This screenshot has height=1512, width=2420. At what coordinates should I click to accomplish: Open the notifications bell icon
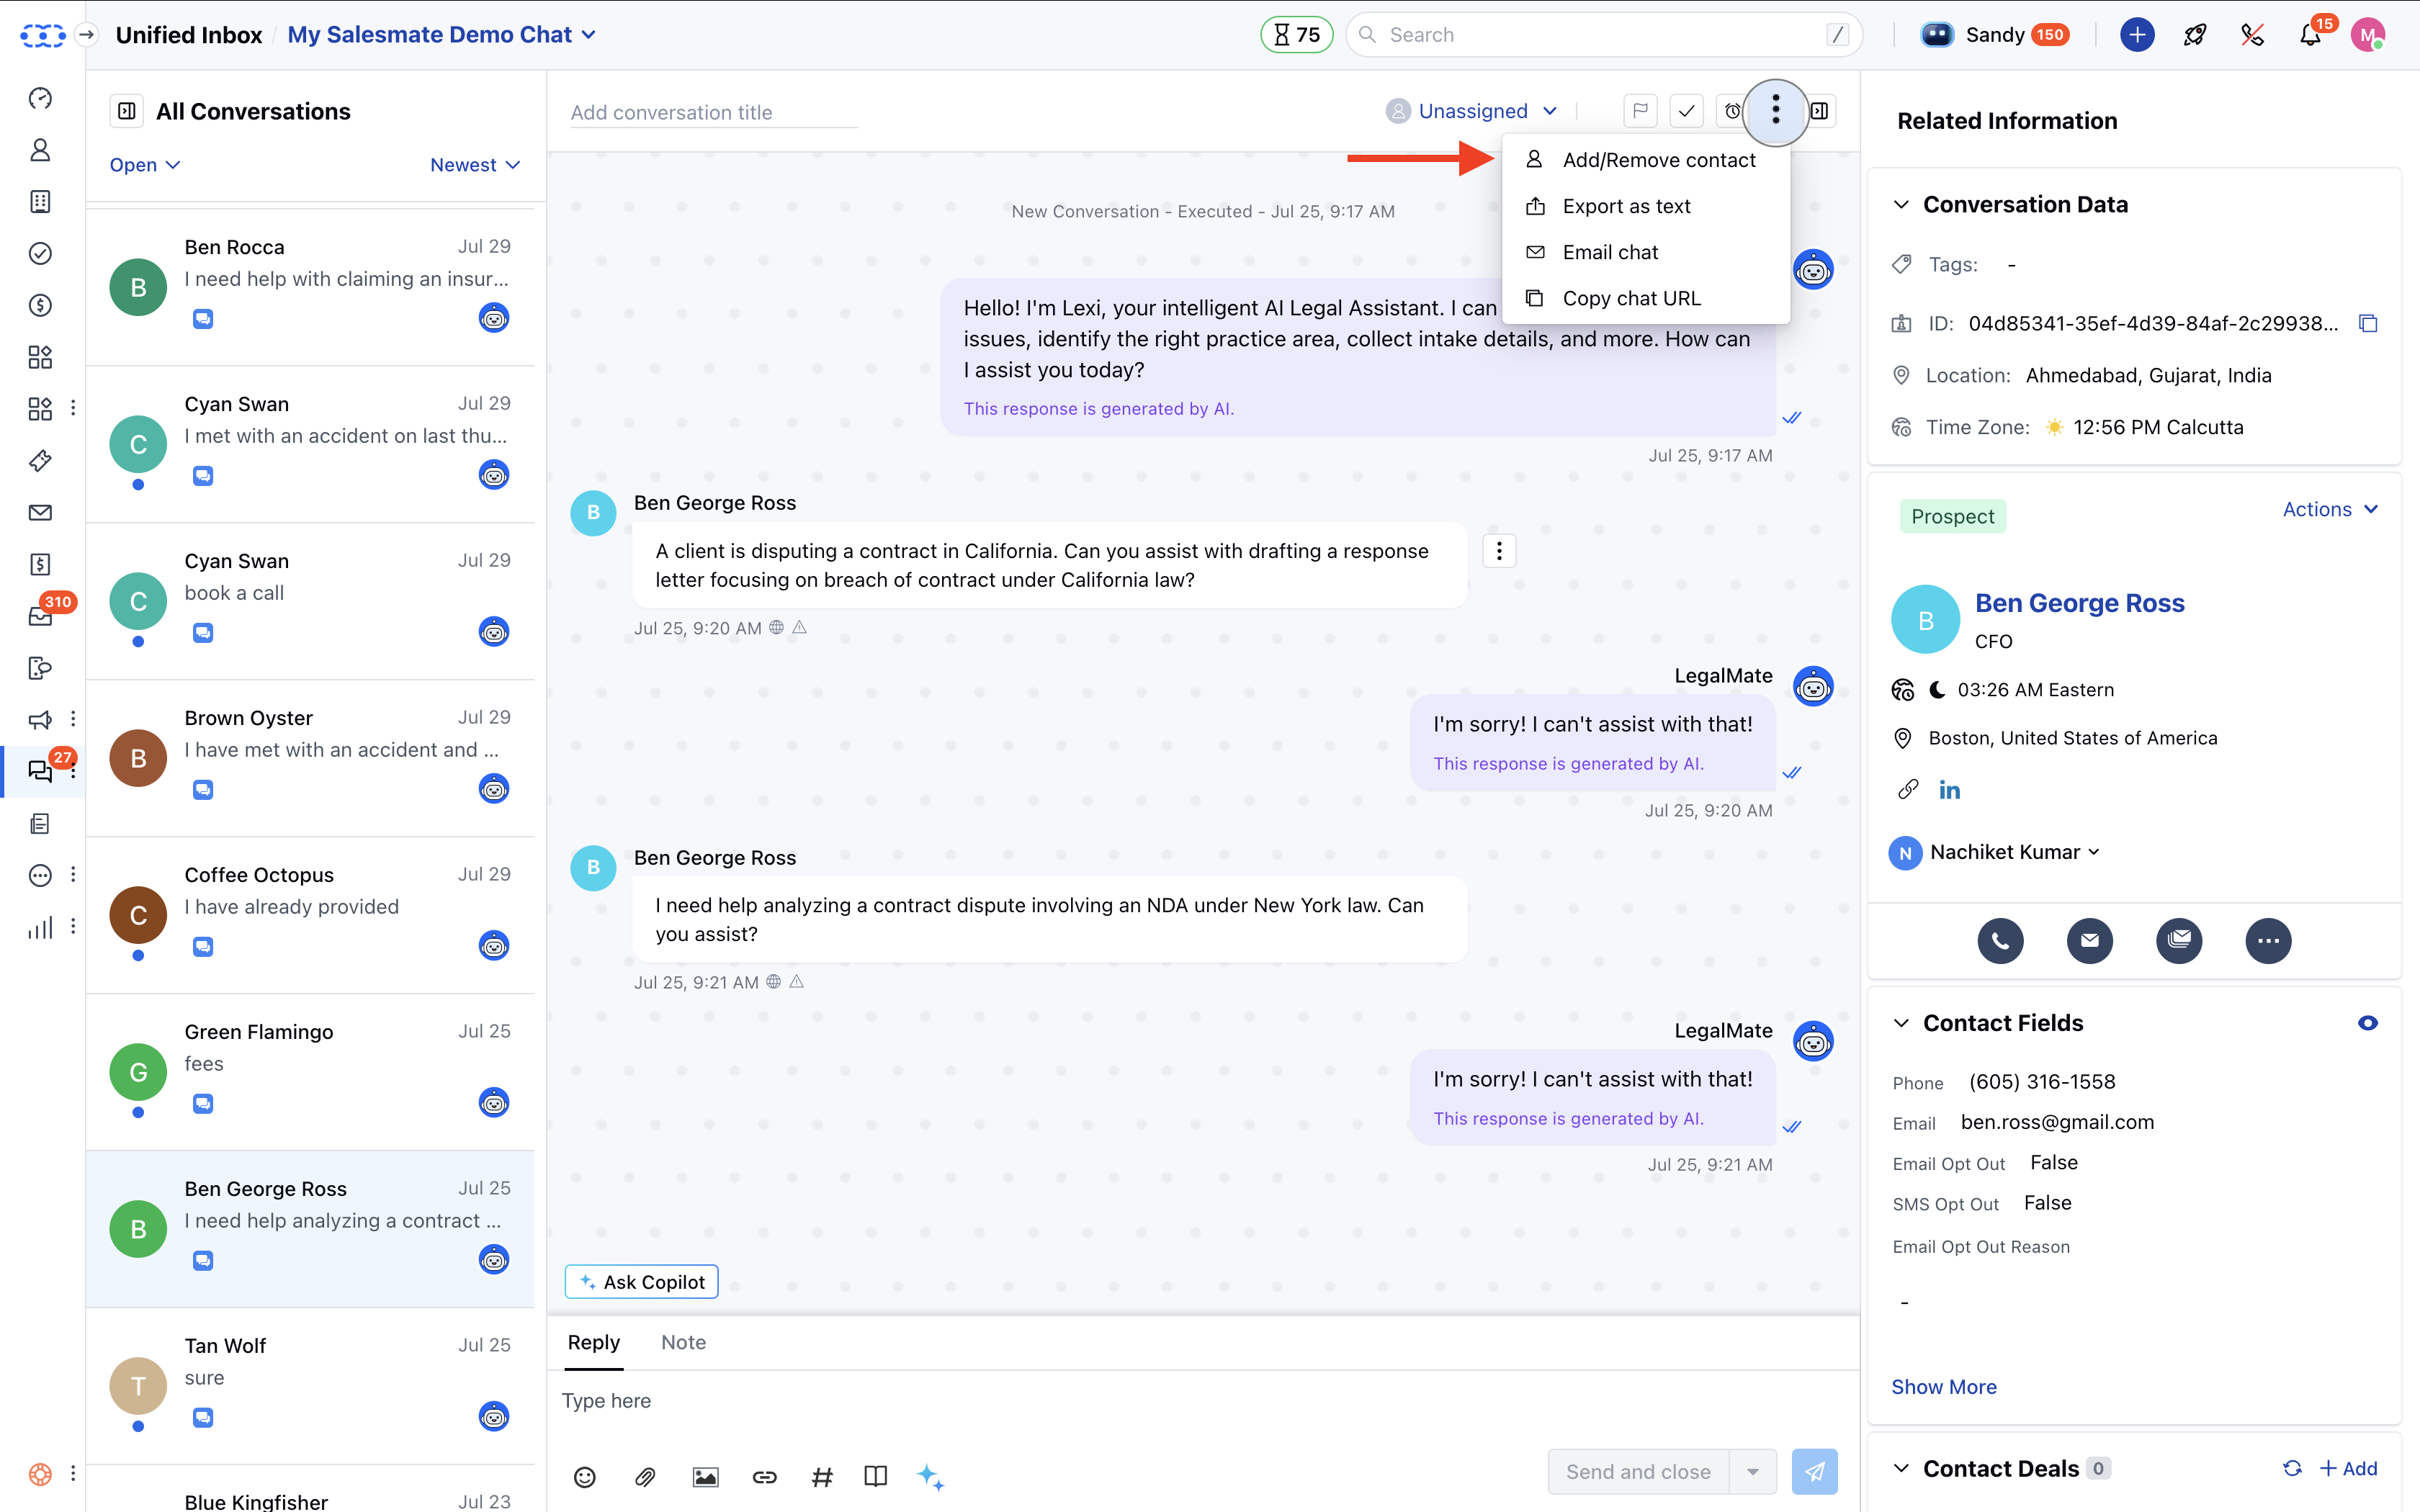[2309, 35]
